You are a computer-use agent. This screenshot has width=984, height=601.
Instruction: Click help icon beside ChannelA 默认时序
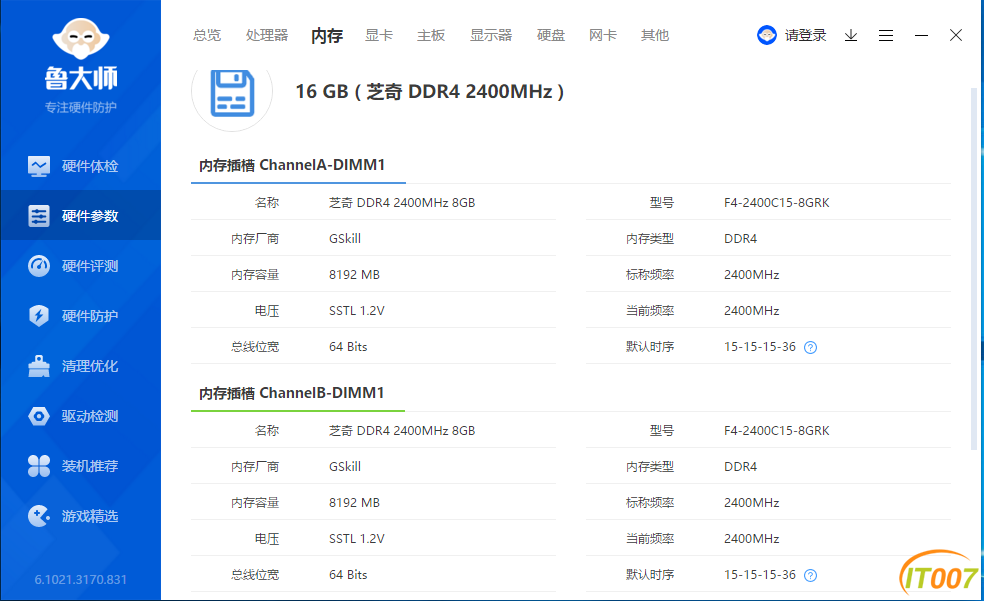(x=810, y=348)
